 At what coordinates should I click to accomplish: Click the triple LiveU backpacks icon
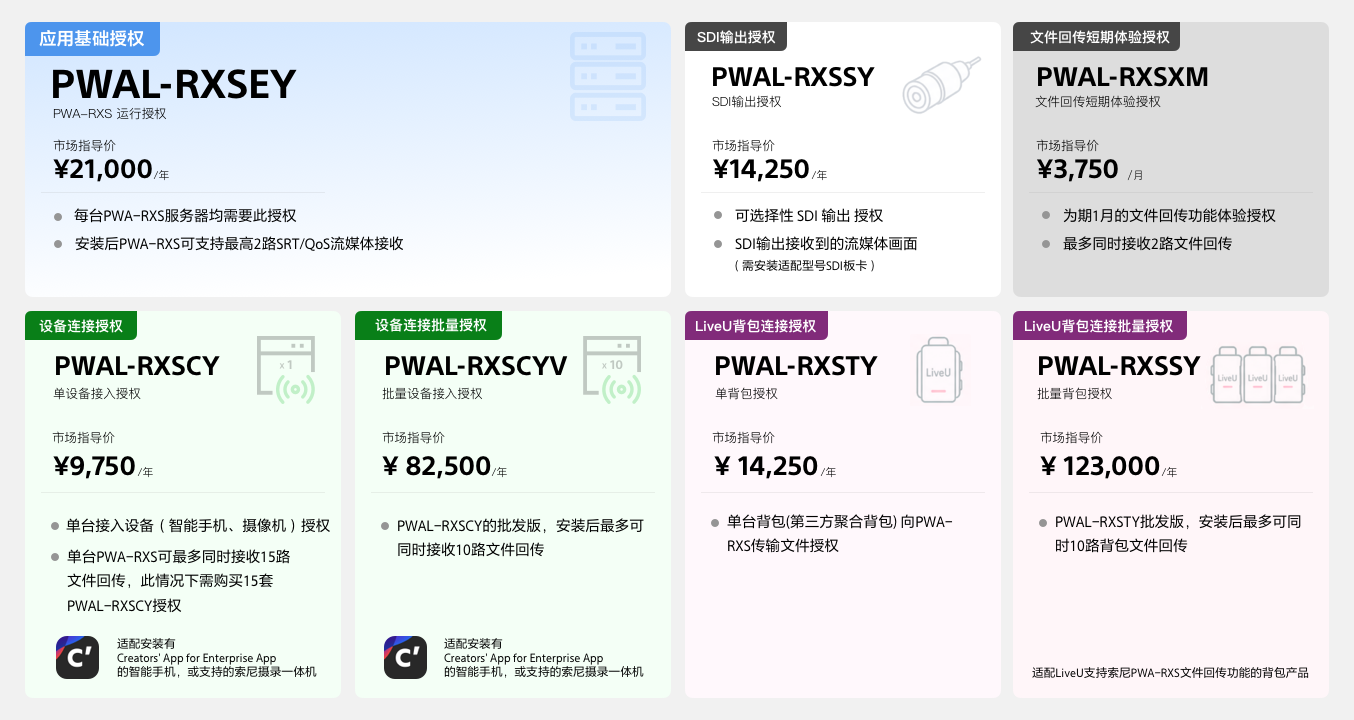[x=1259, y=375]
